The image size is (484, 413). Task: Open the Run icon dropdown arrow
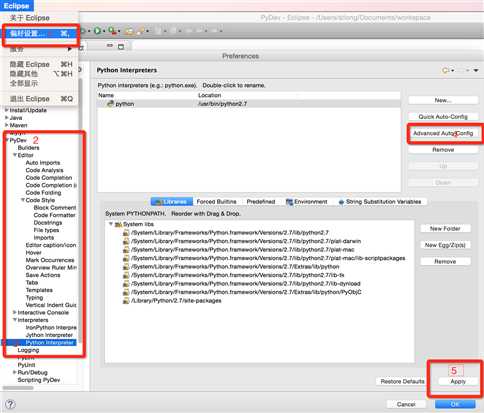point(104,31)
